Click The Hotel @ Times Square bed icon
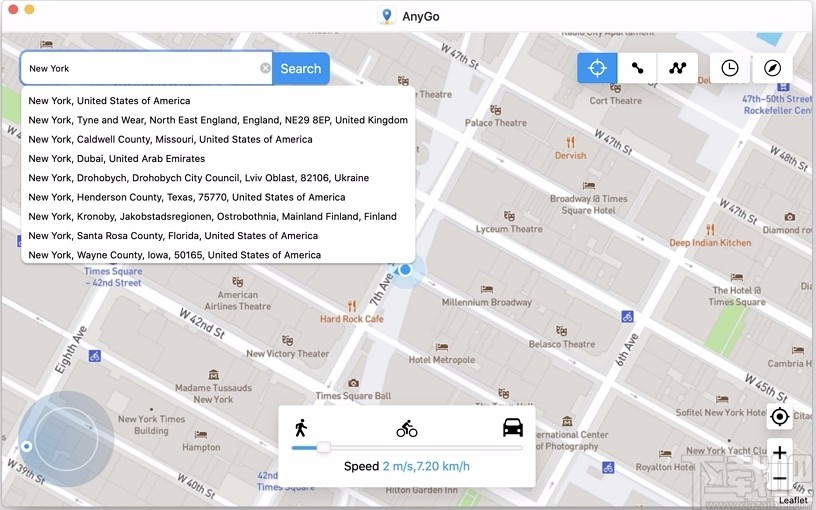 point(736,277)
